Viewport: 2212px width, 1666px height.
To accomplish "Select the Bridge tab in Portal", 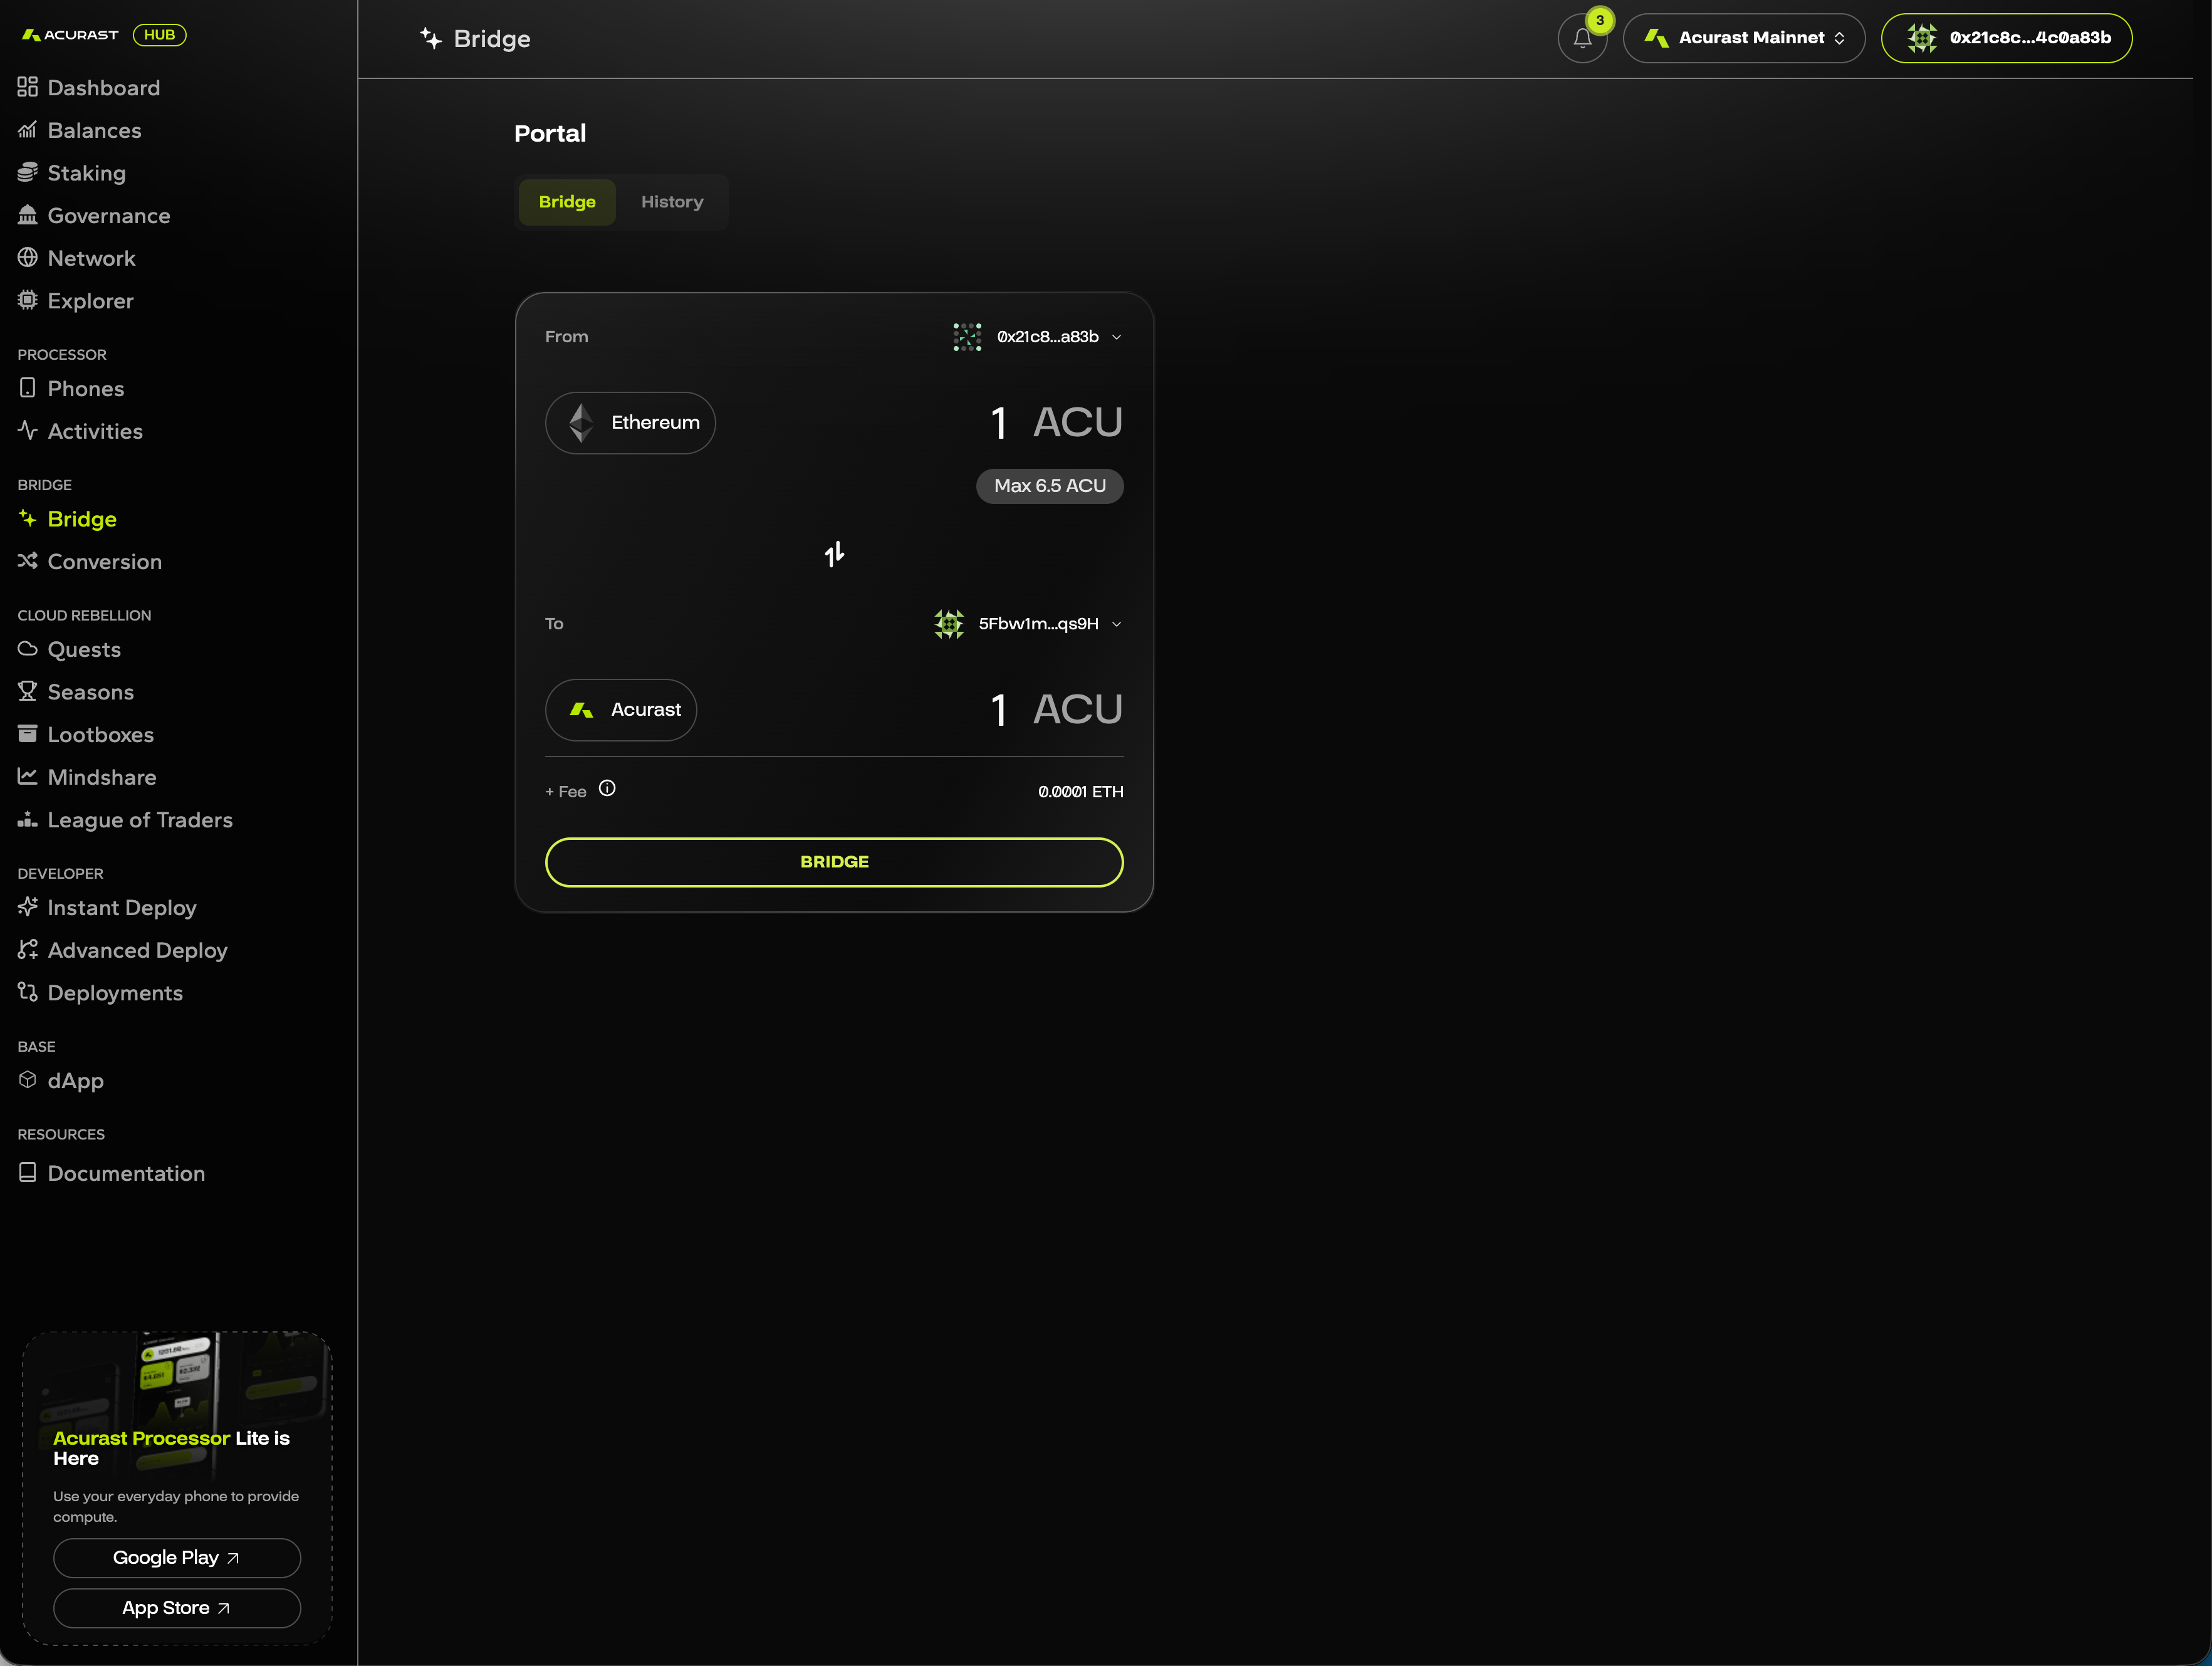I will 566,201.
